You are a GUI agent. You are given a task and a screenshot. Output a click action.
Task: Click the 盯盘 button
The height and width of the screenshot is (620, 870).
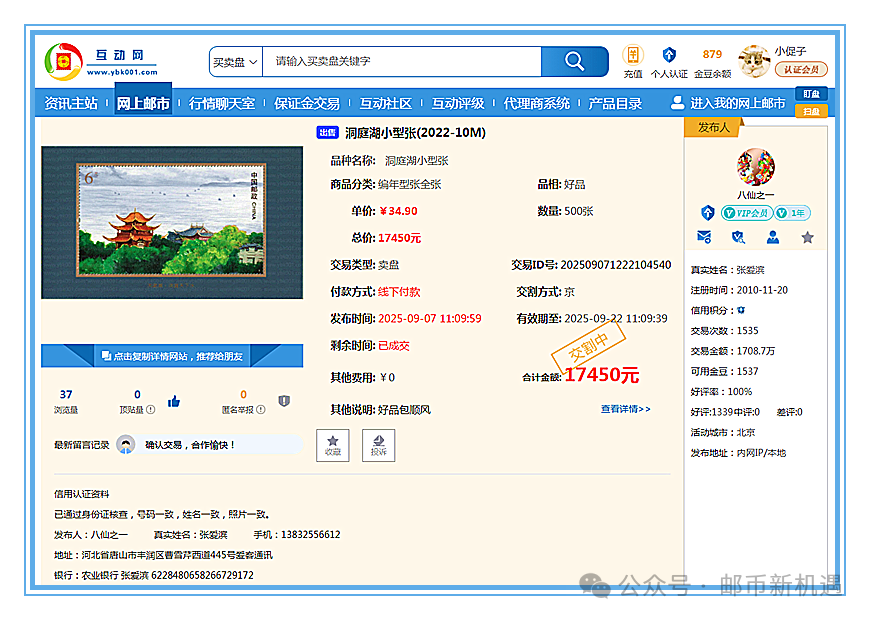point(811,94)
